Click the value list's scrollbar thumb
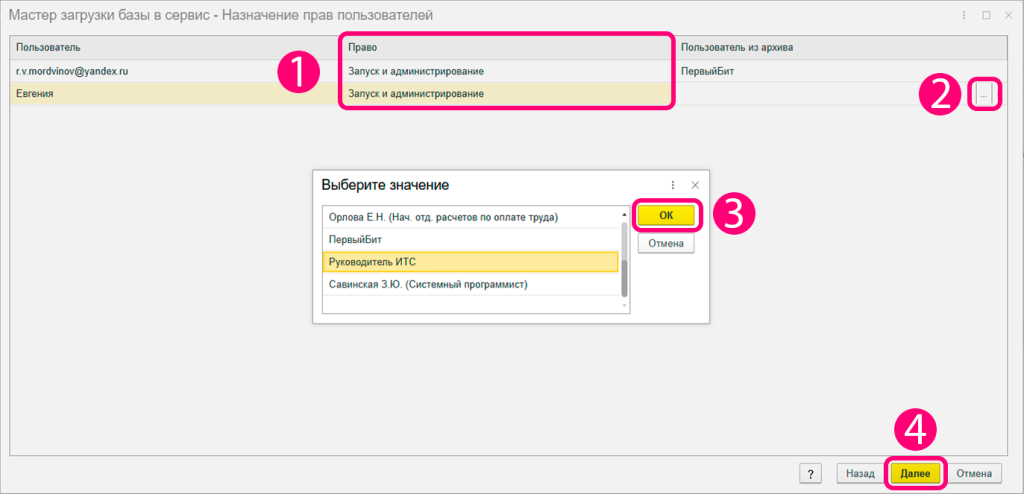Screen dimensions: 1024x494 tap(623, 278)
